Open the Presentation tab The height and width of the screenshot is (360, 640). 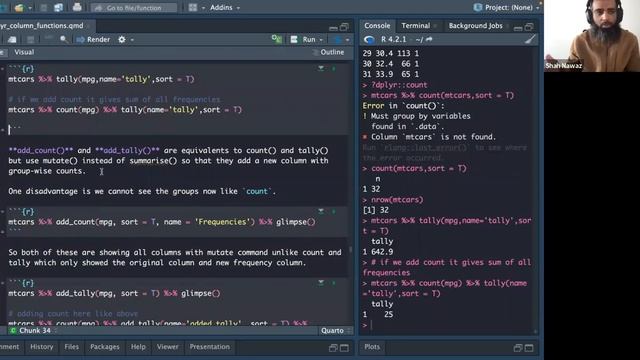point(209,347)
